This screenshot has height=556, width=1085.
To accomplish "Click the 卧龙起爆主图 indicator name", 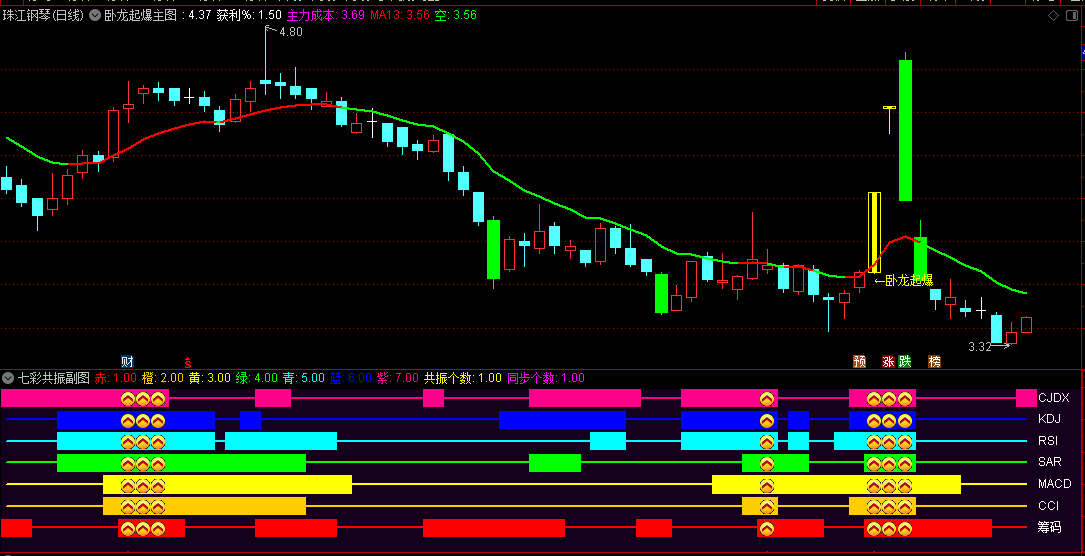I will point(140,15).
